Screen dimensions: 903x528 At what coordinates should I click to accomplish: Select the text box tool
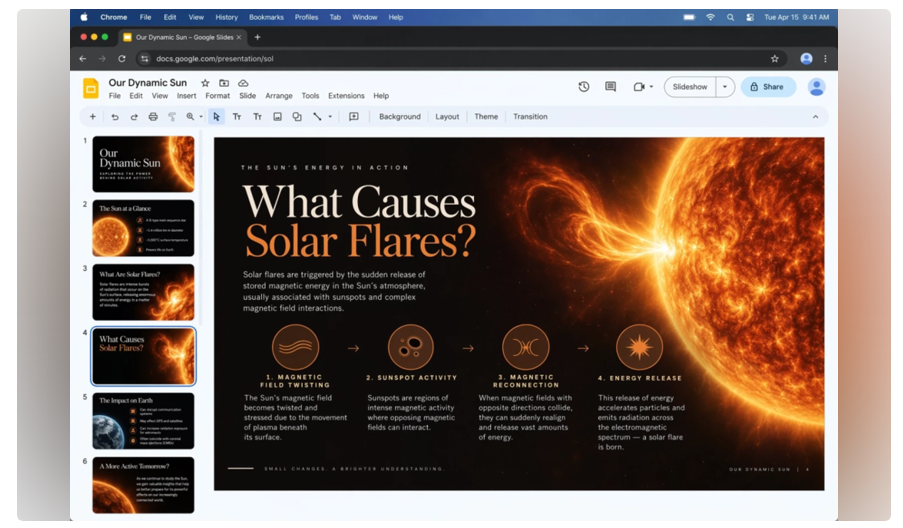point(237,117)
